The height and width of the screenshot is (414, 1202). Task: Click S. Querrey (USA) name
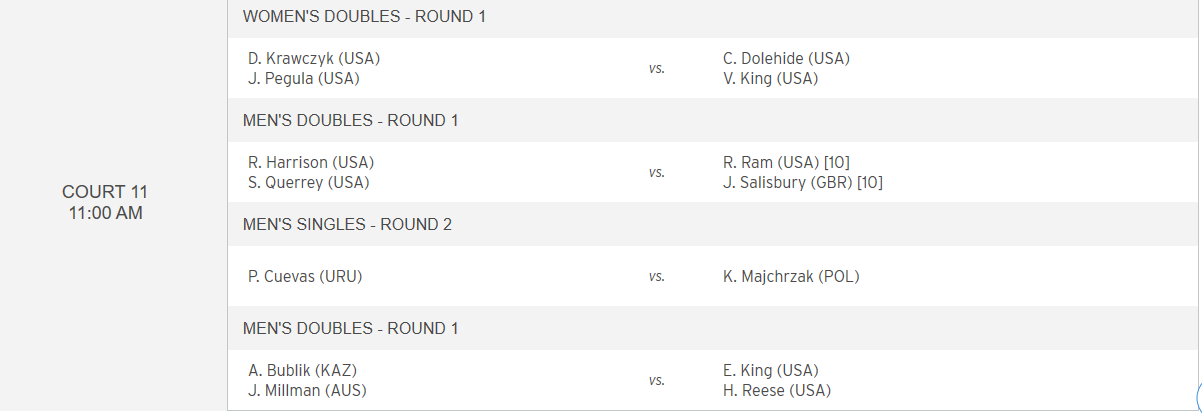(x=309, y=182)
